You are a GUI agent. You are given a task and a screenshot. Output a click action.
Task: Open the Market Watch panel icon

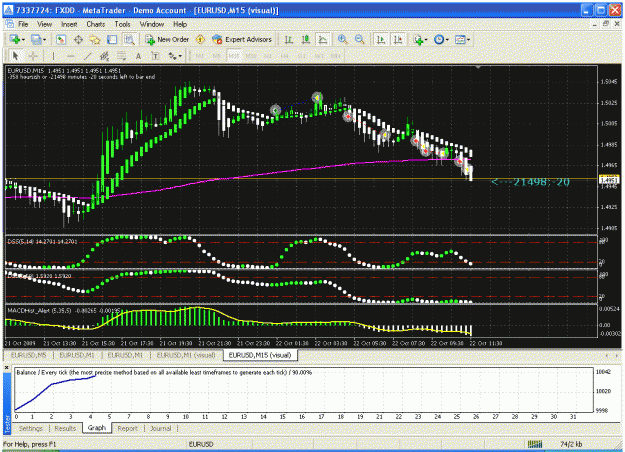point(61,39)
